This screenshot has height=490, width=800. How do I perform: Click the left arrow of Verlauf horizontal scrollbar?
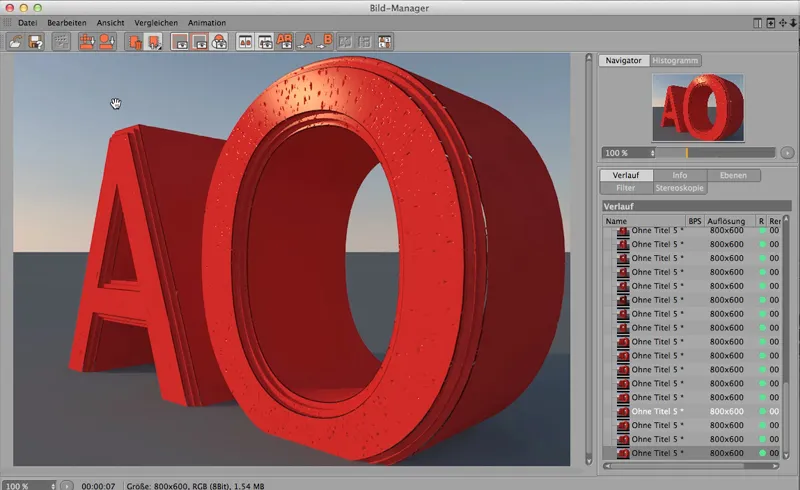click(x=607, y=466)
